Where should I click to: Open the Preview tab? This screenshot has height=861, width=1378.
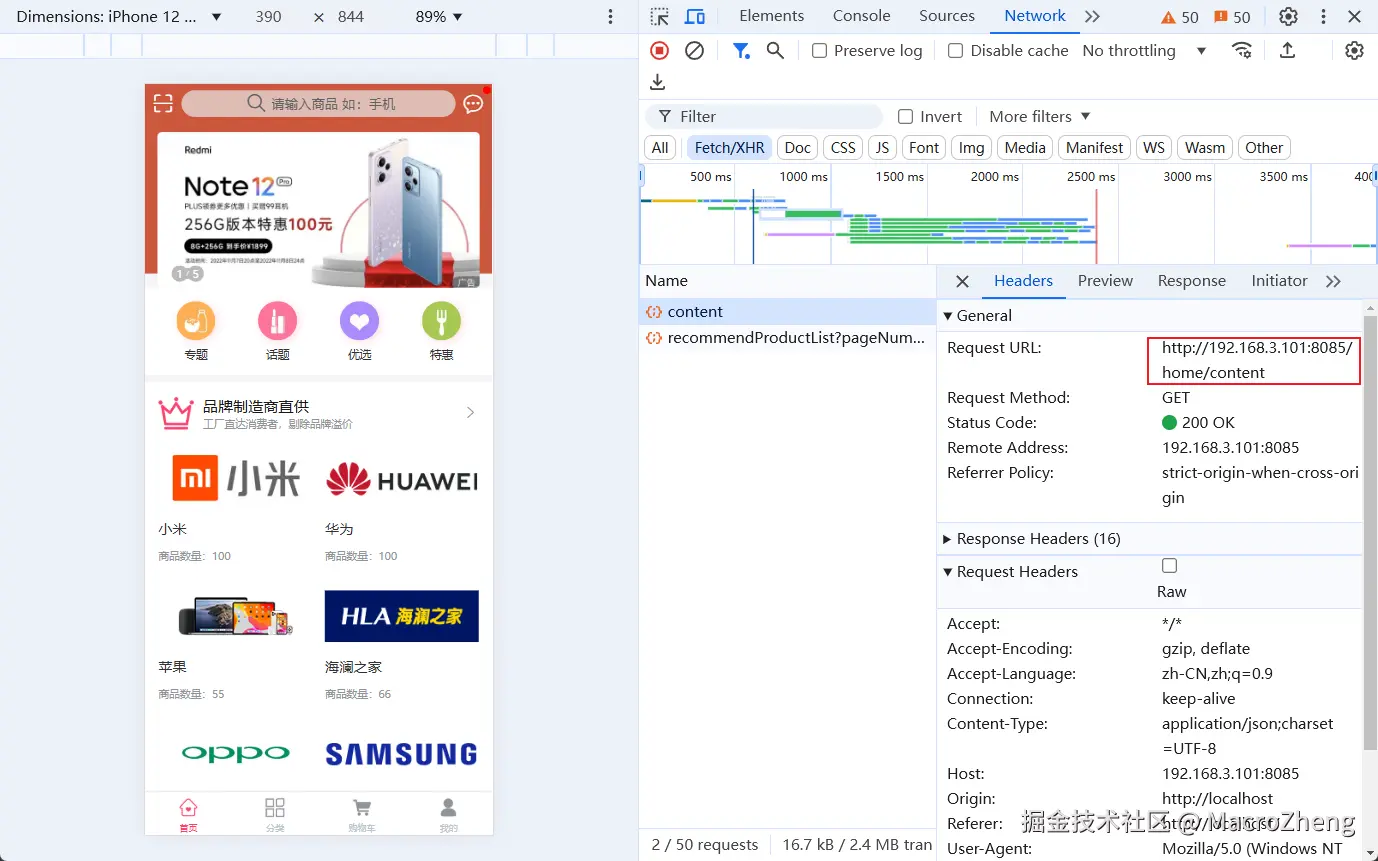pyautogui.click(x=1105, y=281)
